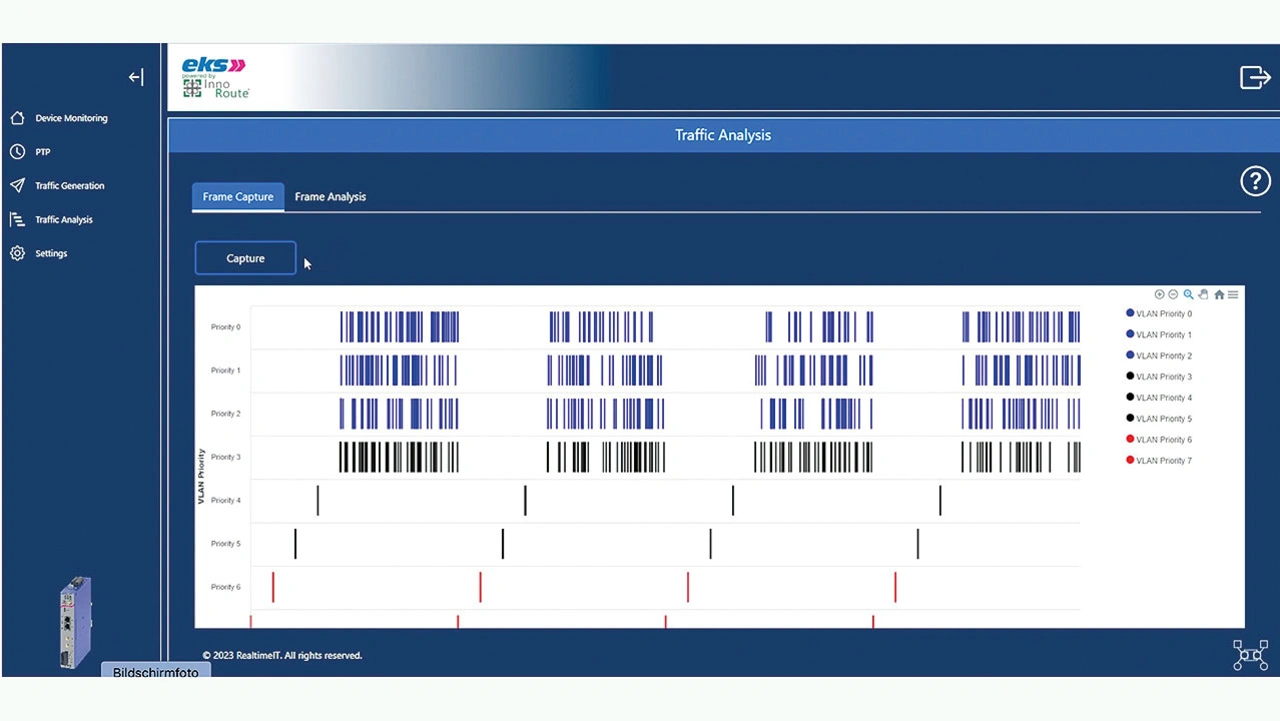The width and height of the screenshot is (1280, 721).
Task: Activate the hand panning tool
Action: [1203, 295]
